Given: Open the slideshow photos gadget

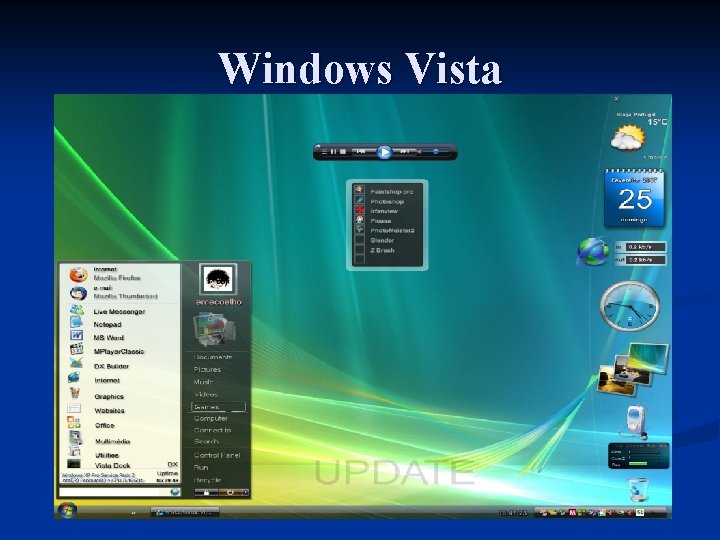Looking at the screenshot, I should click(x=633, y=369).
